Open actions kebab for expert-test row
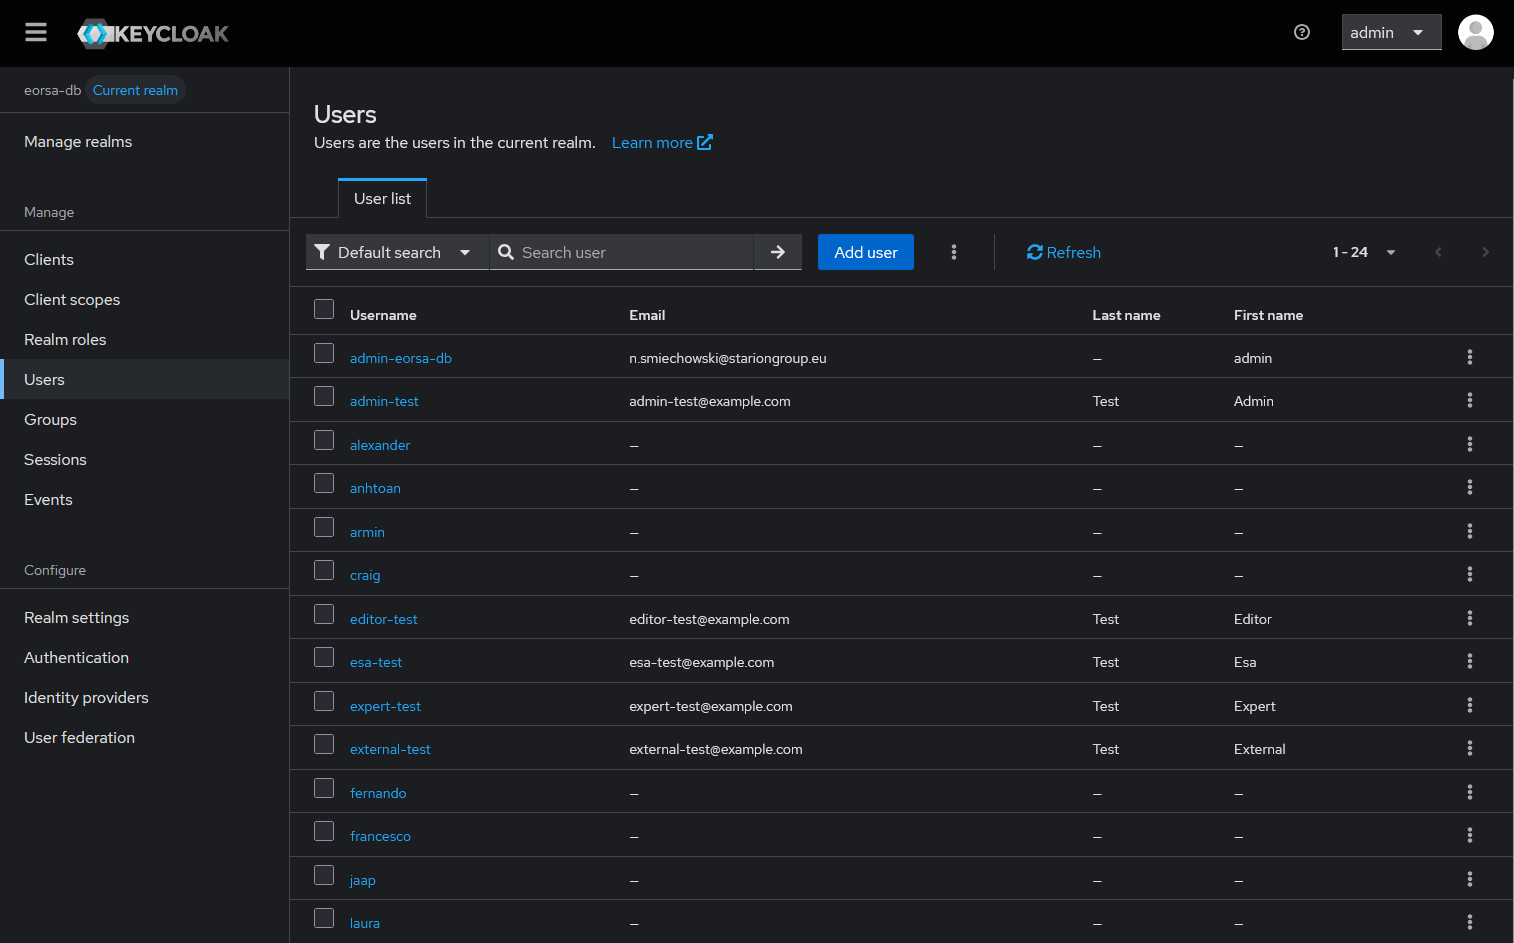Screen dimensions: 1514x943 [1469, 705]
